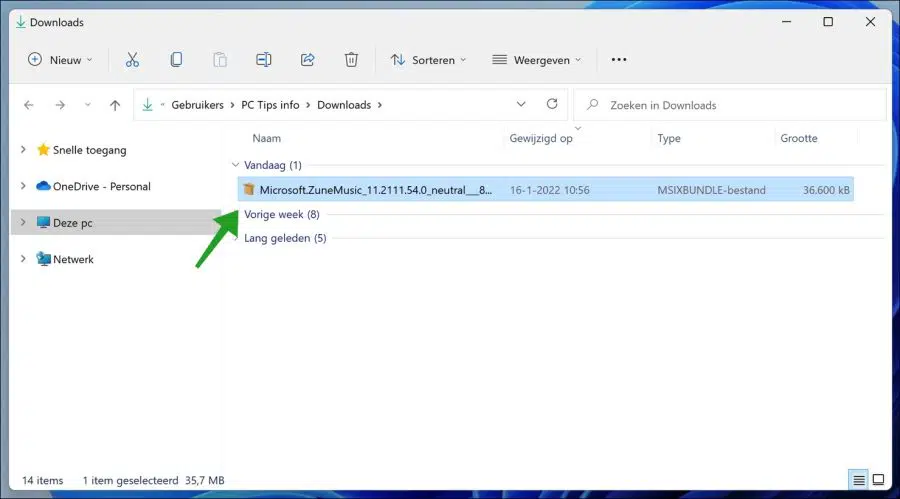Click the Copy icon in toolbar
The width and height of the screenshot is (900, 499).
tap(176, 60)
